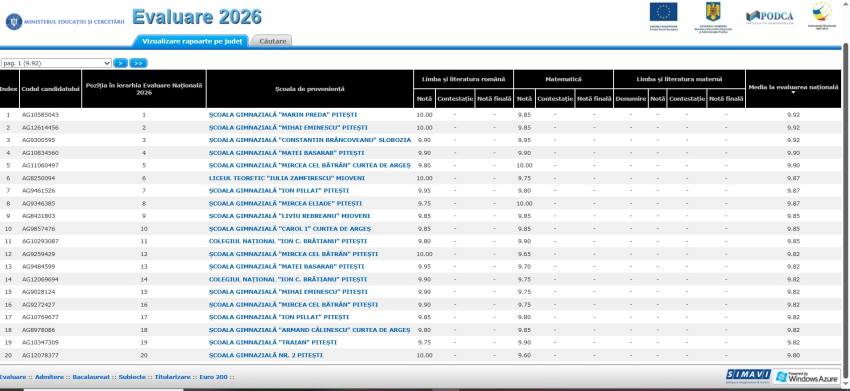Open Școala Gimnazială "Marin Preda" Pitești link

(283, 115)
